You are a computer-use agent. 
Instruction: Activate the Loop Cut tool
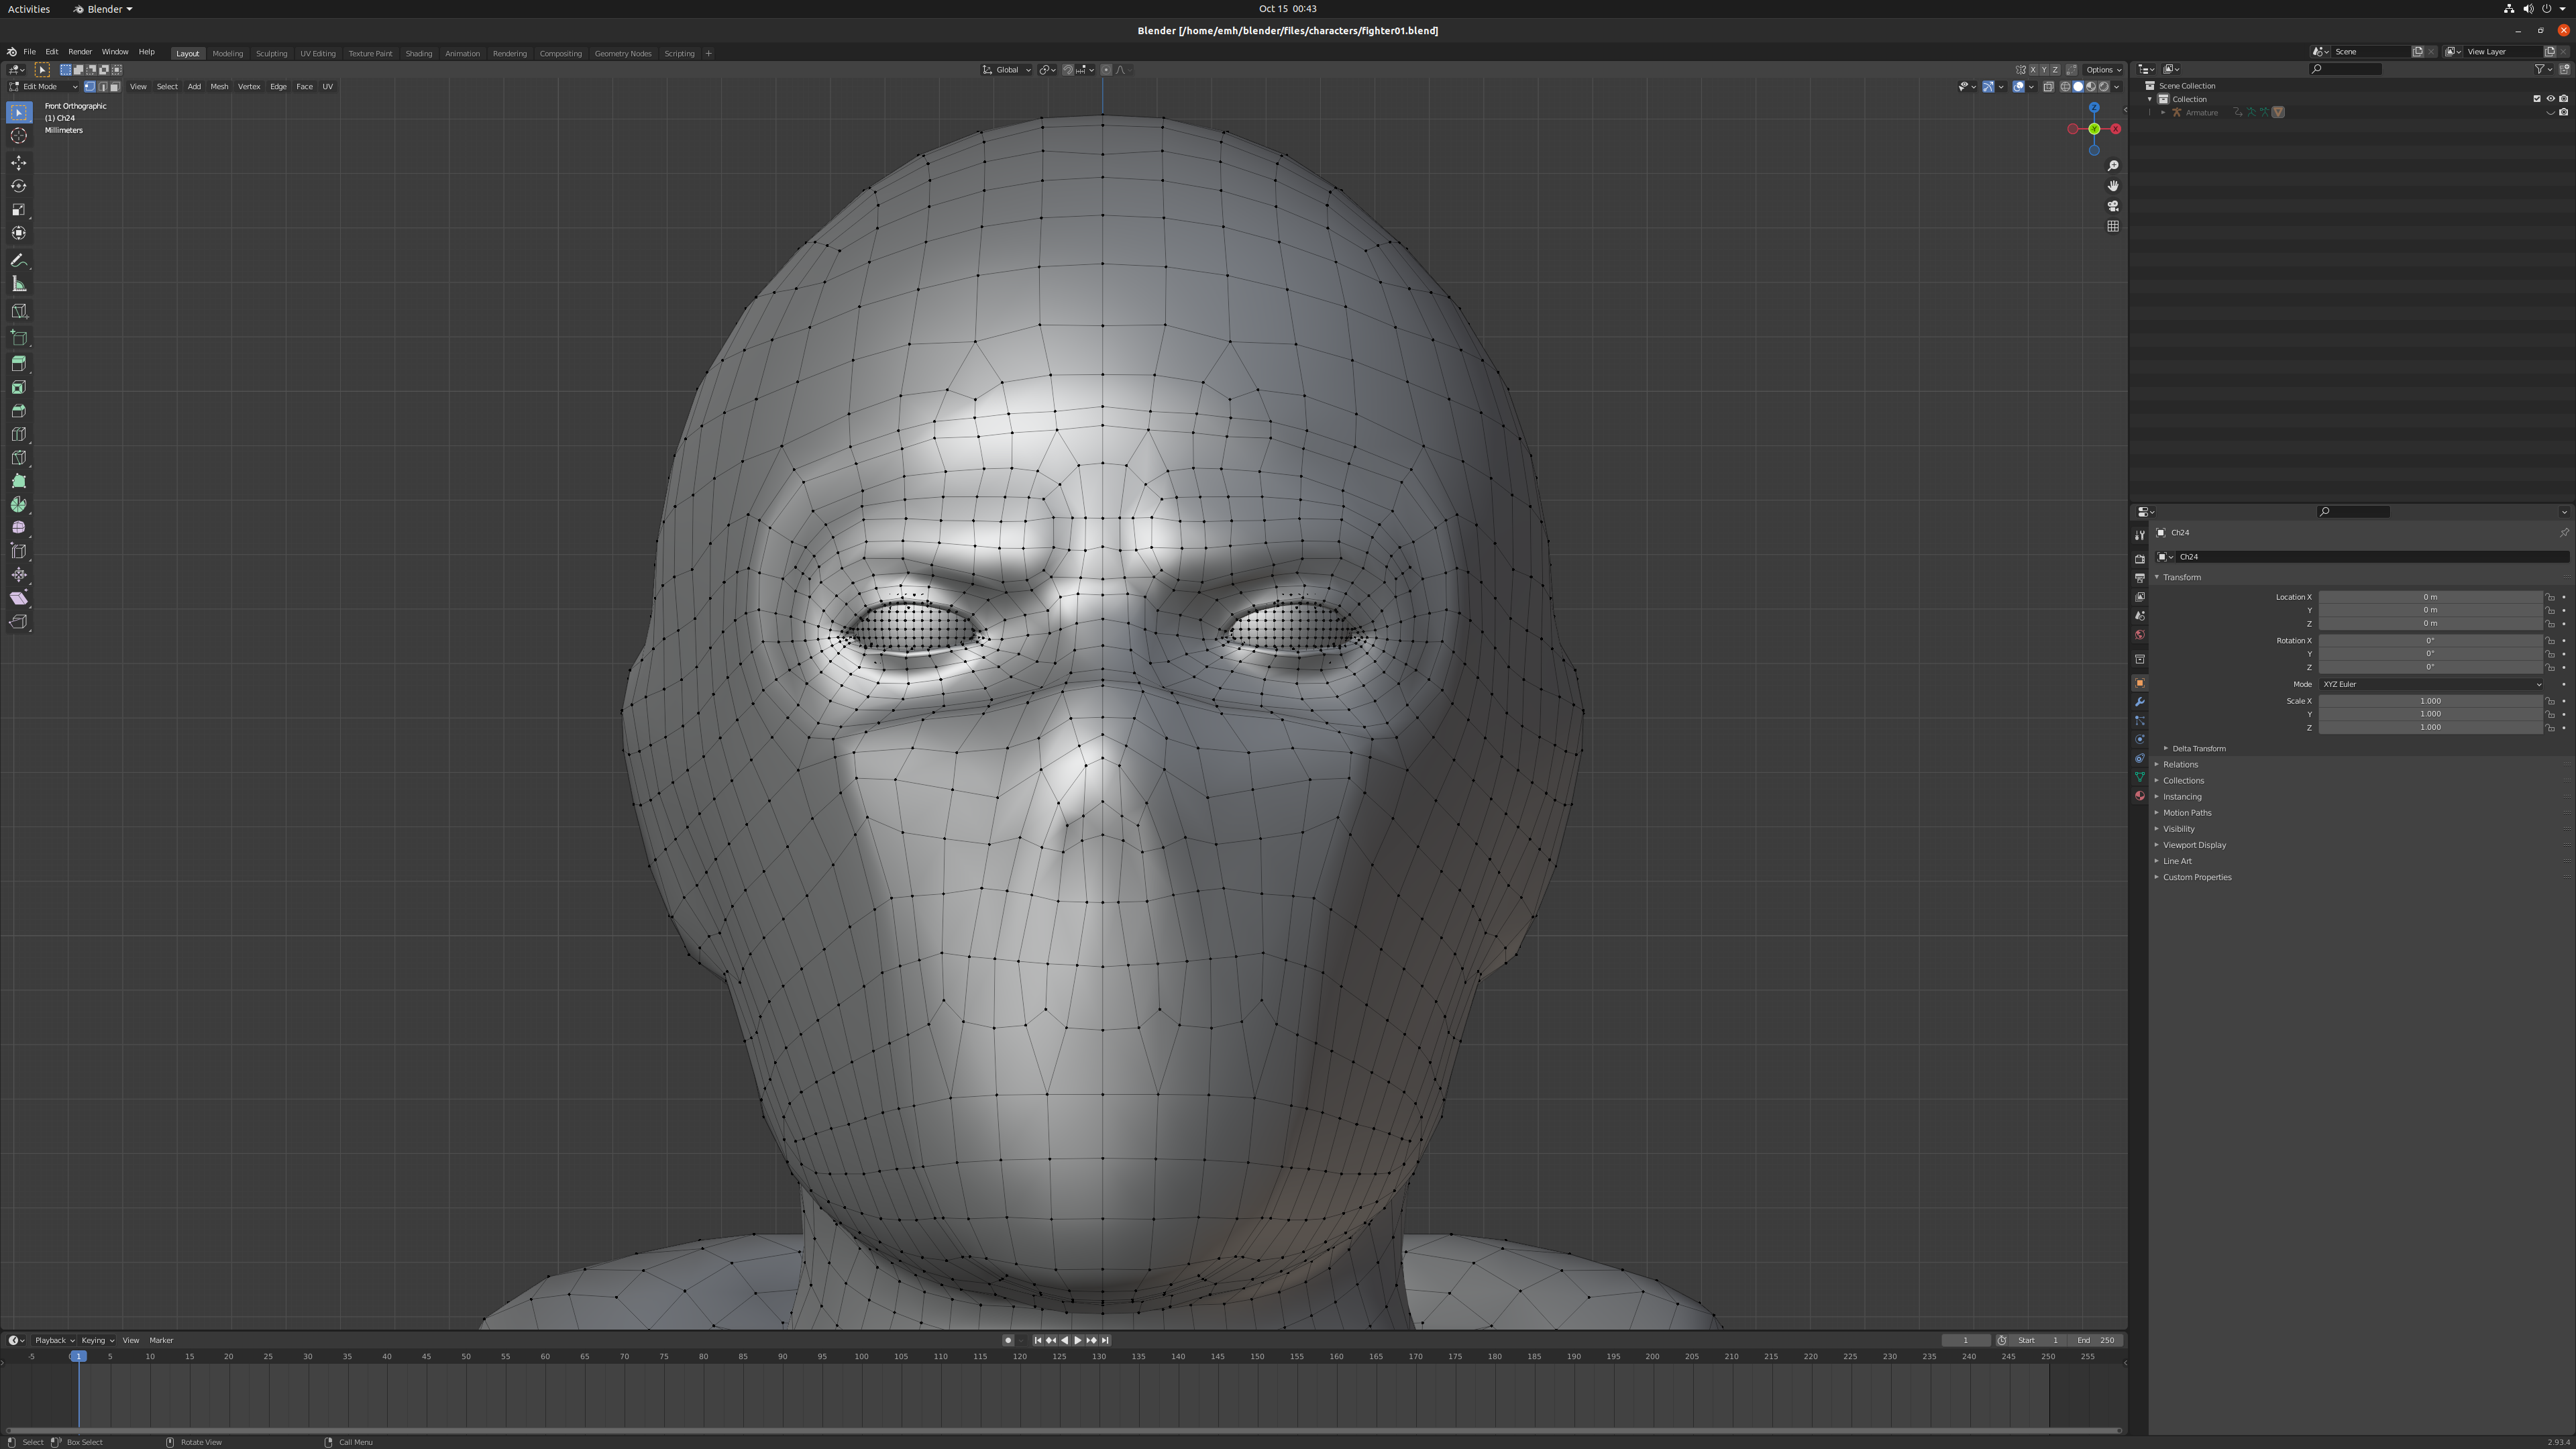click(19, 434)
